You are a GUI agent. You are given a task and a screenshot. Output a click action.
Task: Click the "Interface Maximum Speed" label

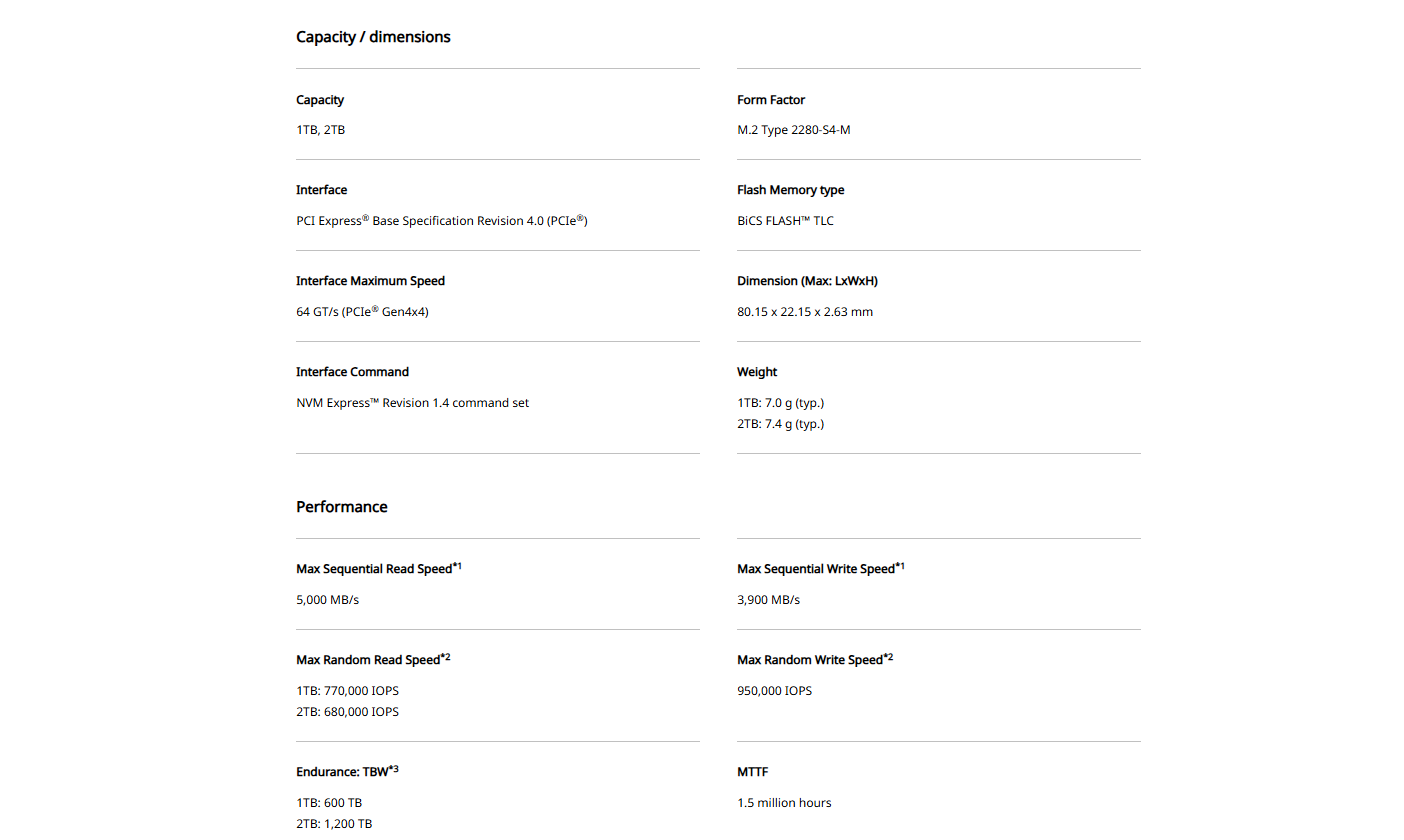[x=370, y=281]
